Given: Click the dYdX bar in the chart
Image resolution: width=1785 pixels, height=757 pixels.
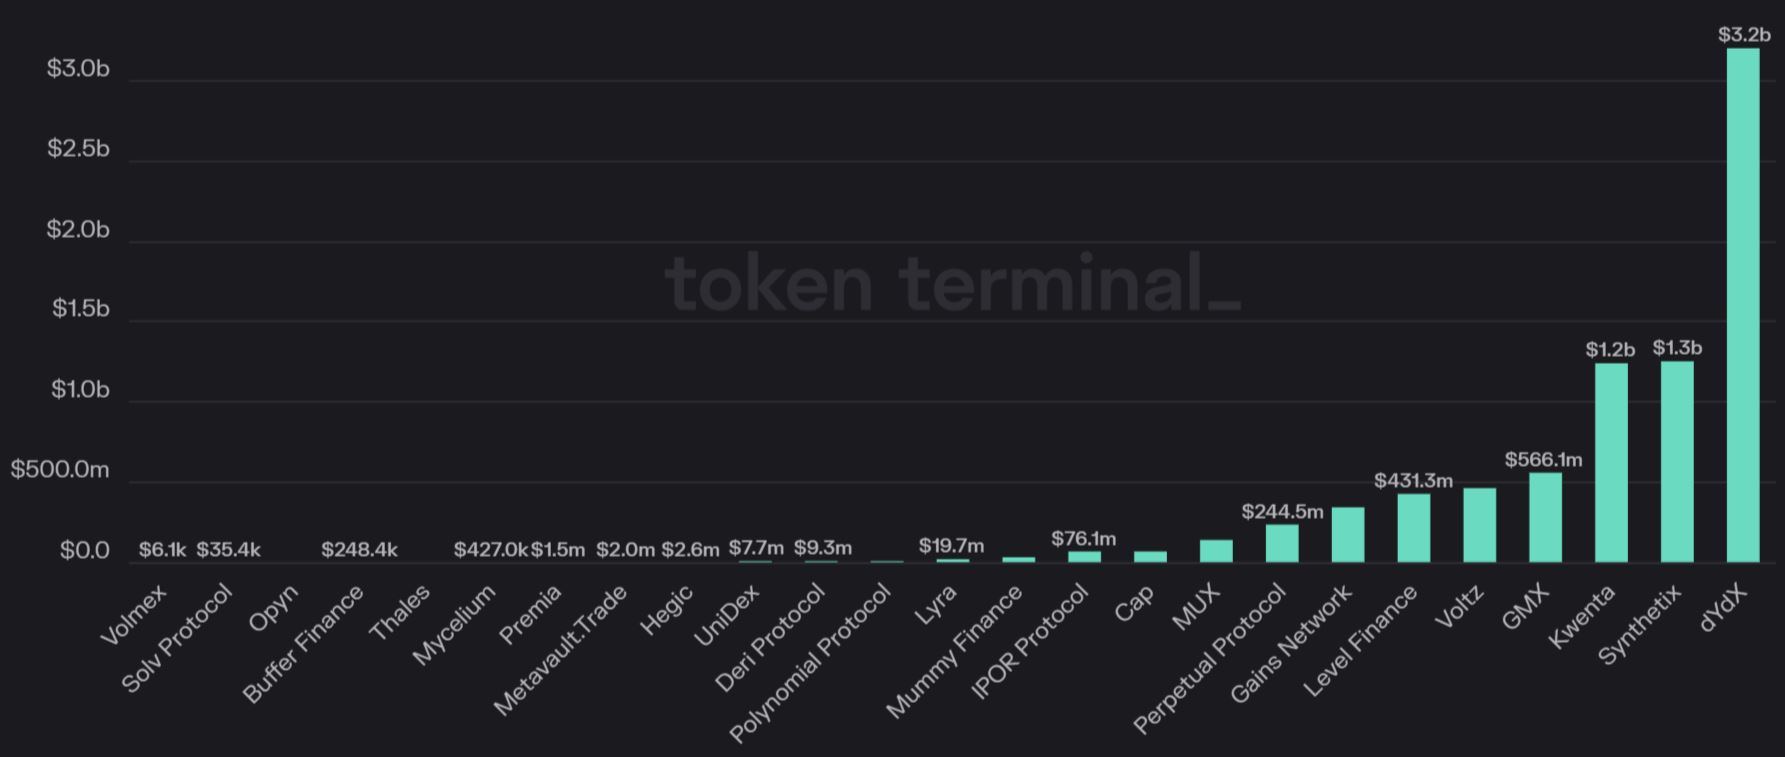Looking at the screenshot, I should tap(1742, 305).
